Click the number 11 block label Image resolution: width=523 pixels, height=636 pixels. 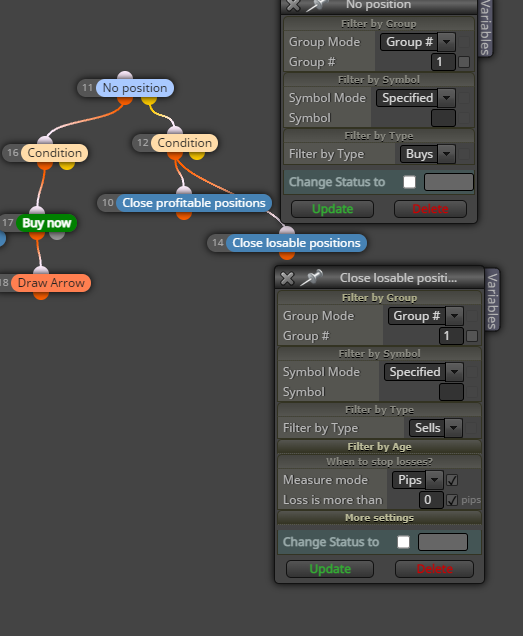(x=87, y=88)
